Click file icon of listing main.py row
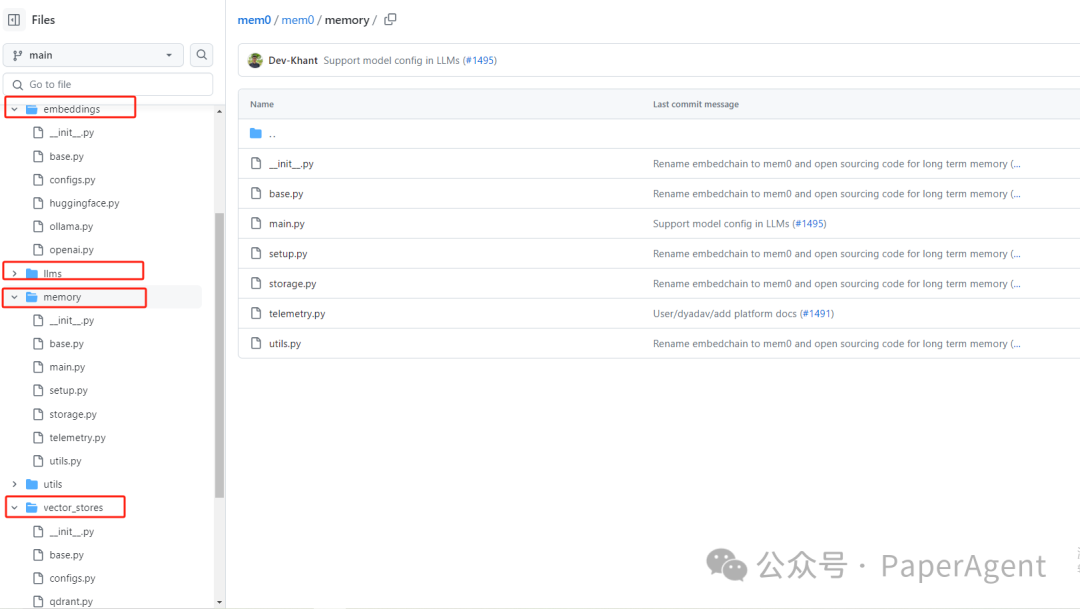This screenshot has width=1080, height=609. point(256,223)
